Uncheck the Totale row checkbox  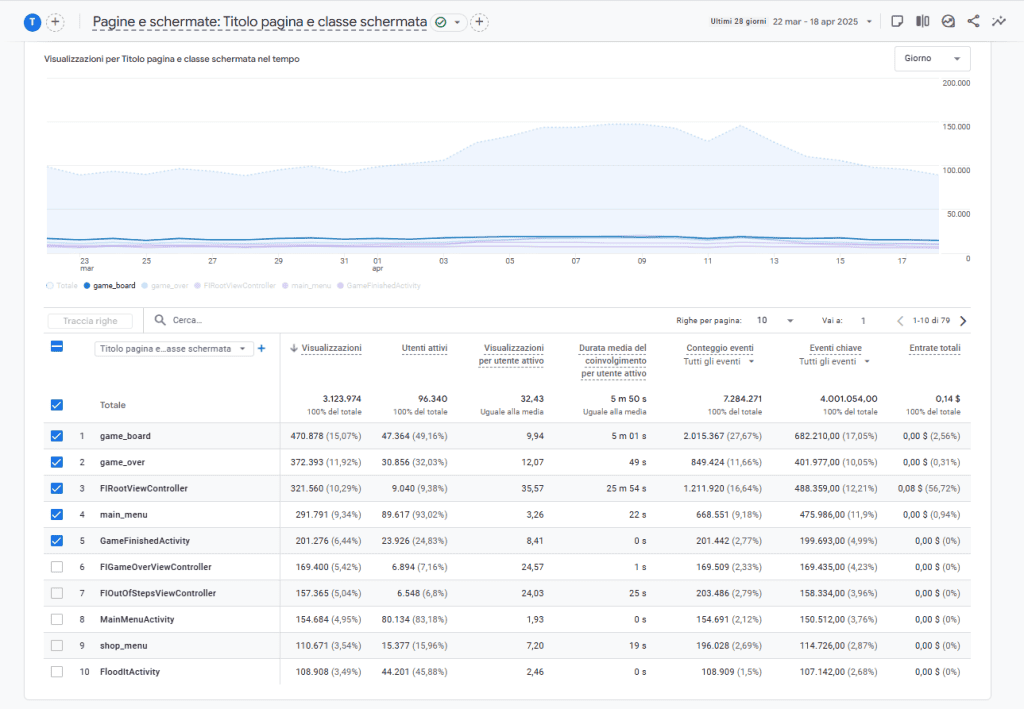pos(57,405)
